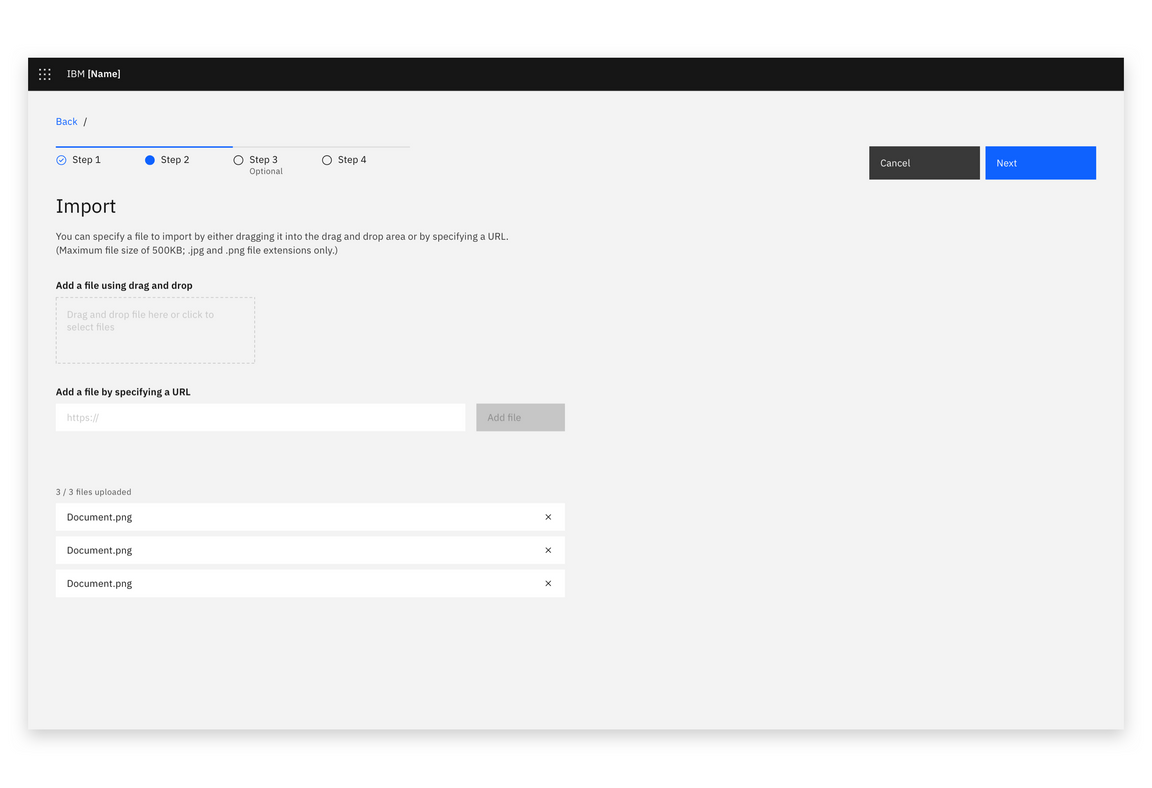
Task: Click the Add file button
Action: pos(520,417)
